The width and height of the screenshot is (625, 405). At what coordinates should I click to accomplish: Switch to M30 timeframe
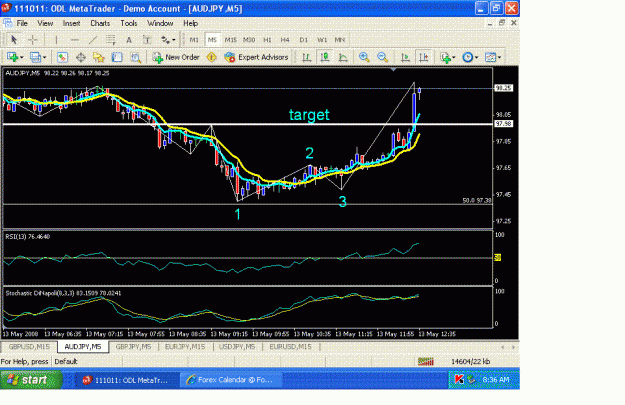[249, 39]
